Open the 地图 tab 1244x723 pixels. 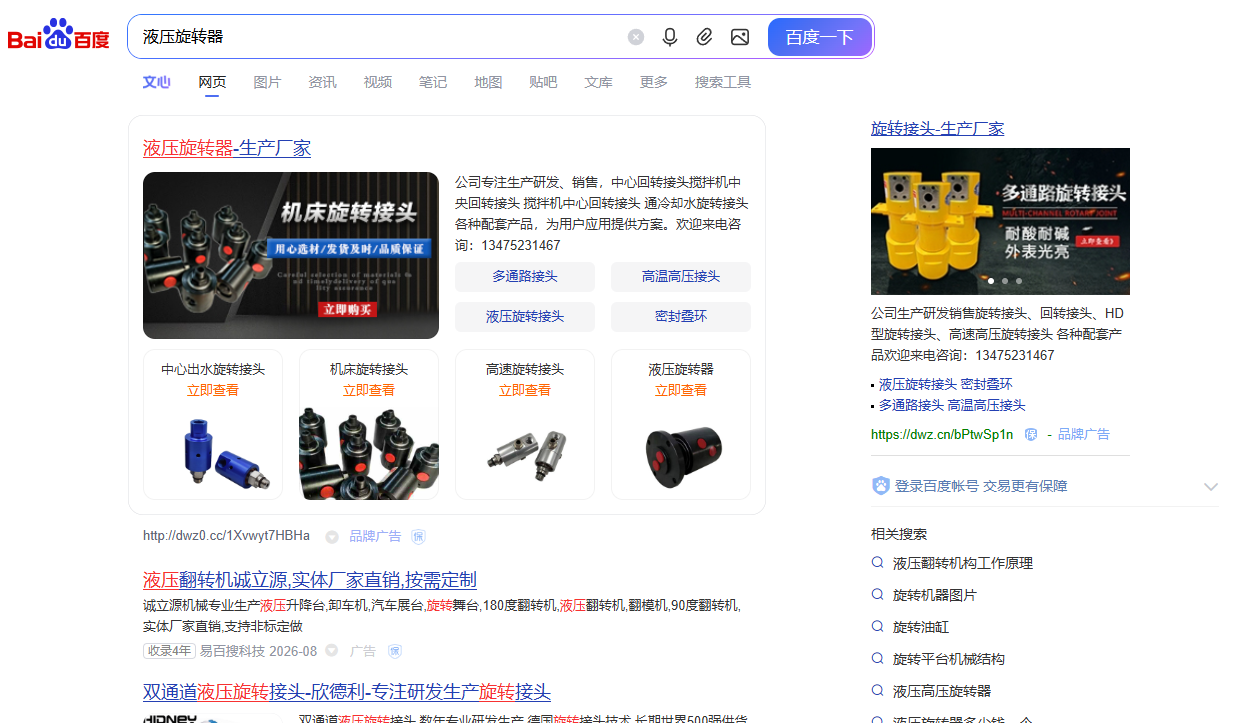[488, 82]
